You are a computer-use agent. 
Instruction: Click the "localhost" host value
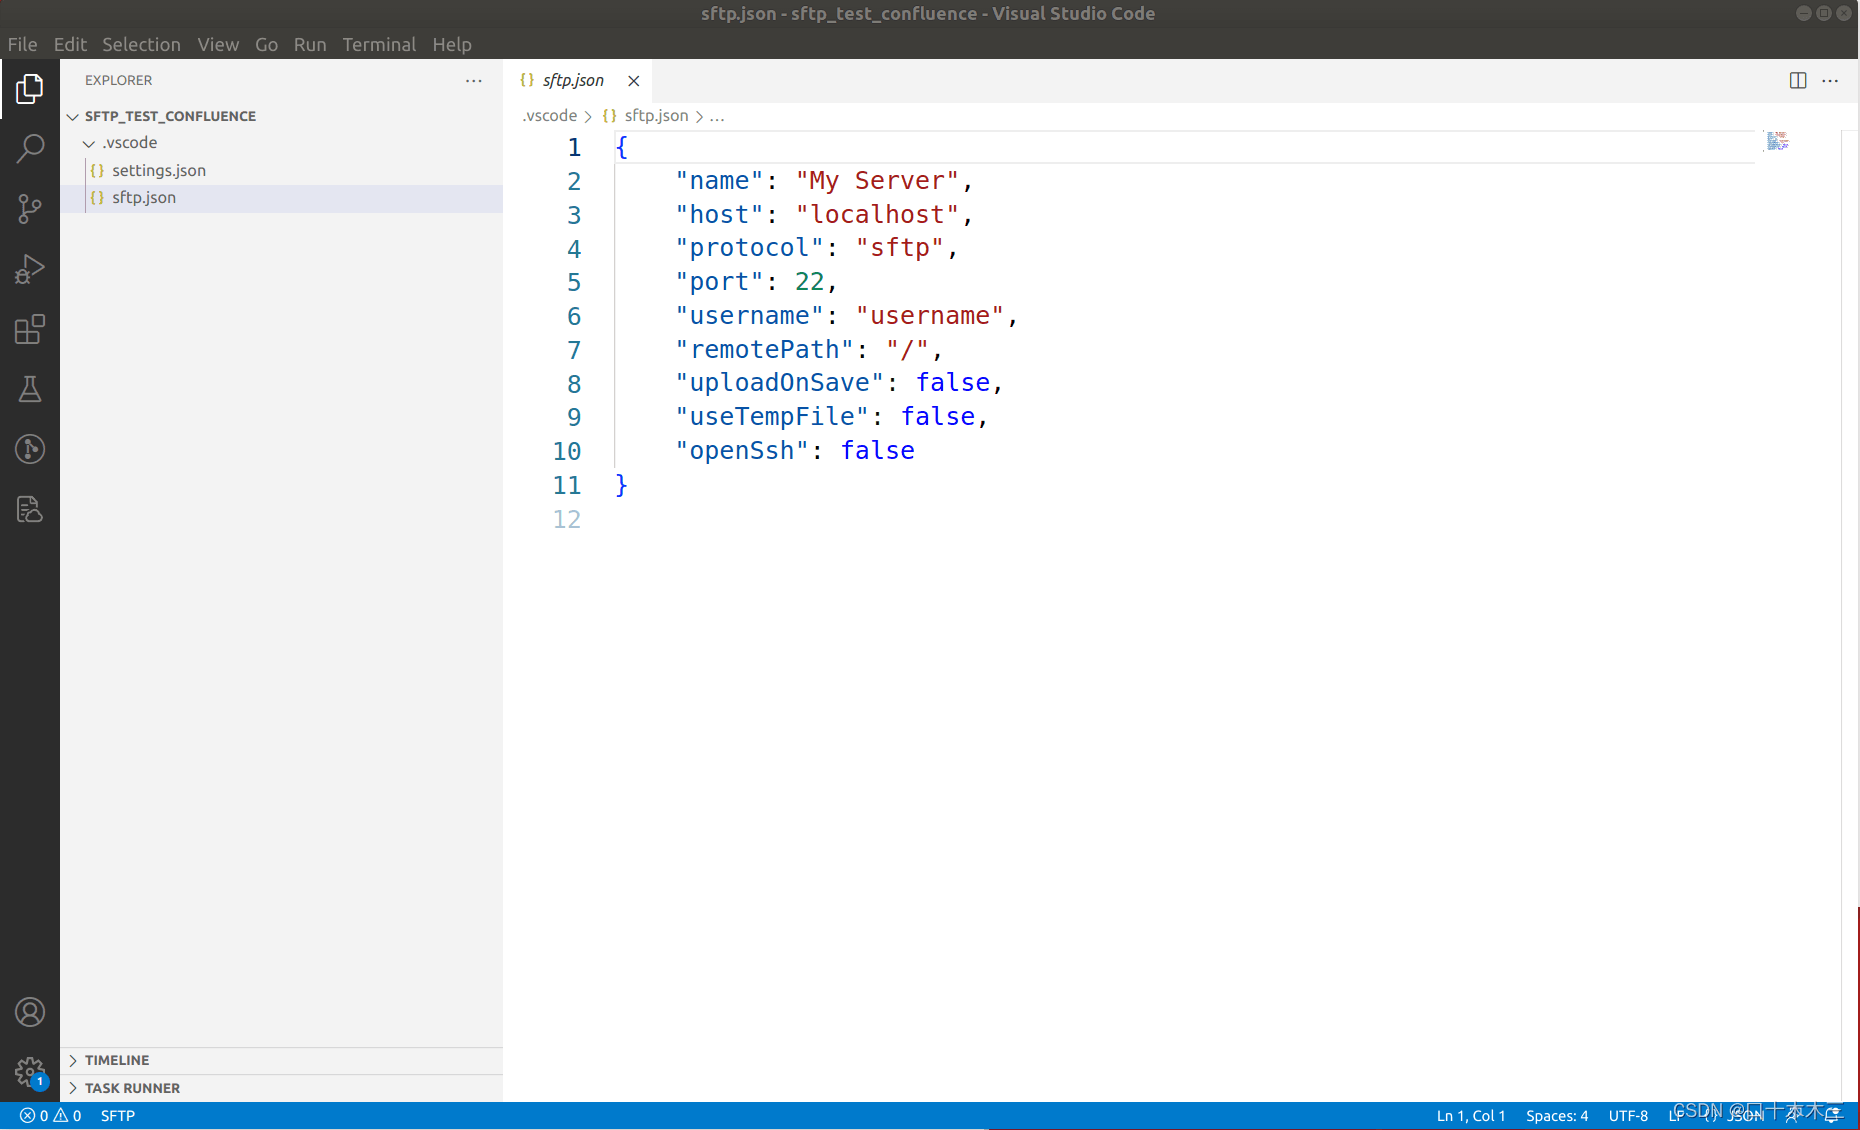(x=877, y=215)
